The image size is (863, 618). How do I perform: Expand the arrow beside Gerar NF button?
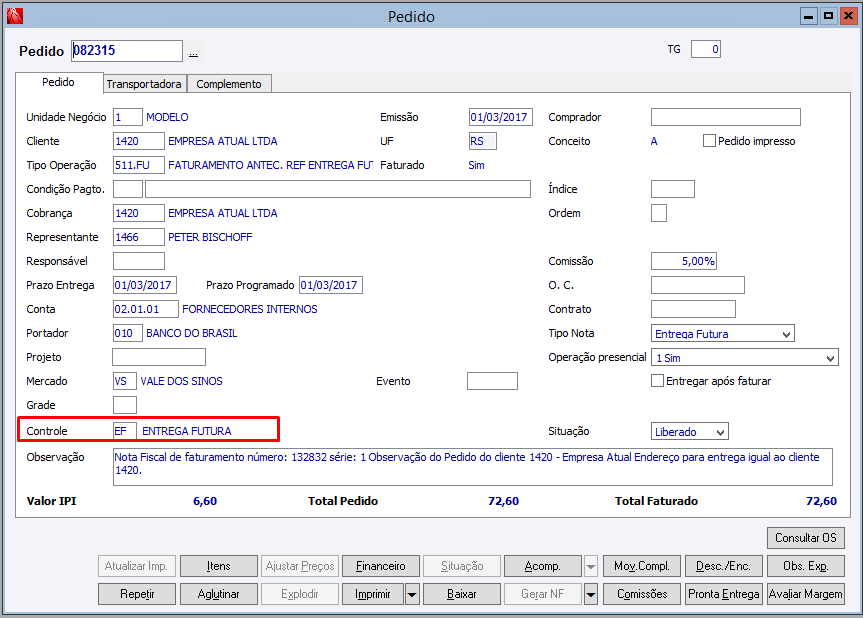coord(591,594)
